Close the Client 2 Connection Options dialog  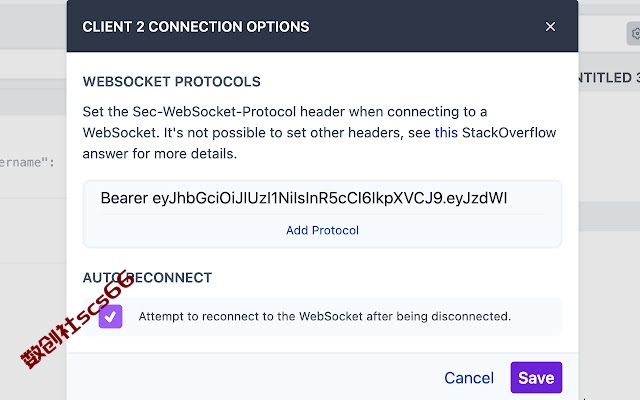pos(550,27)
